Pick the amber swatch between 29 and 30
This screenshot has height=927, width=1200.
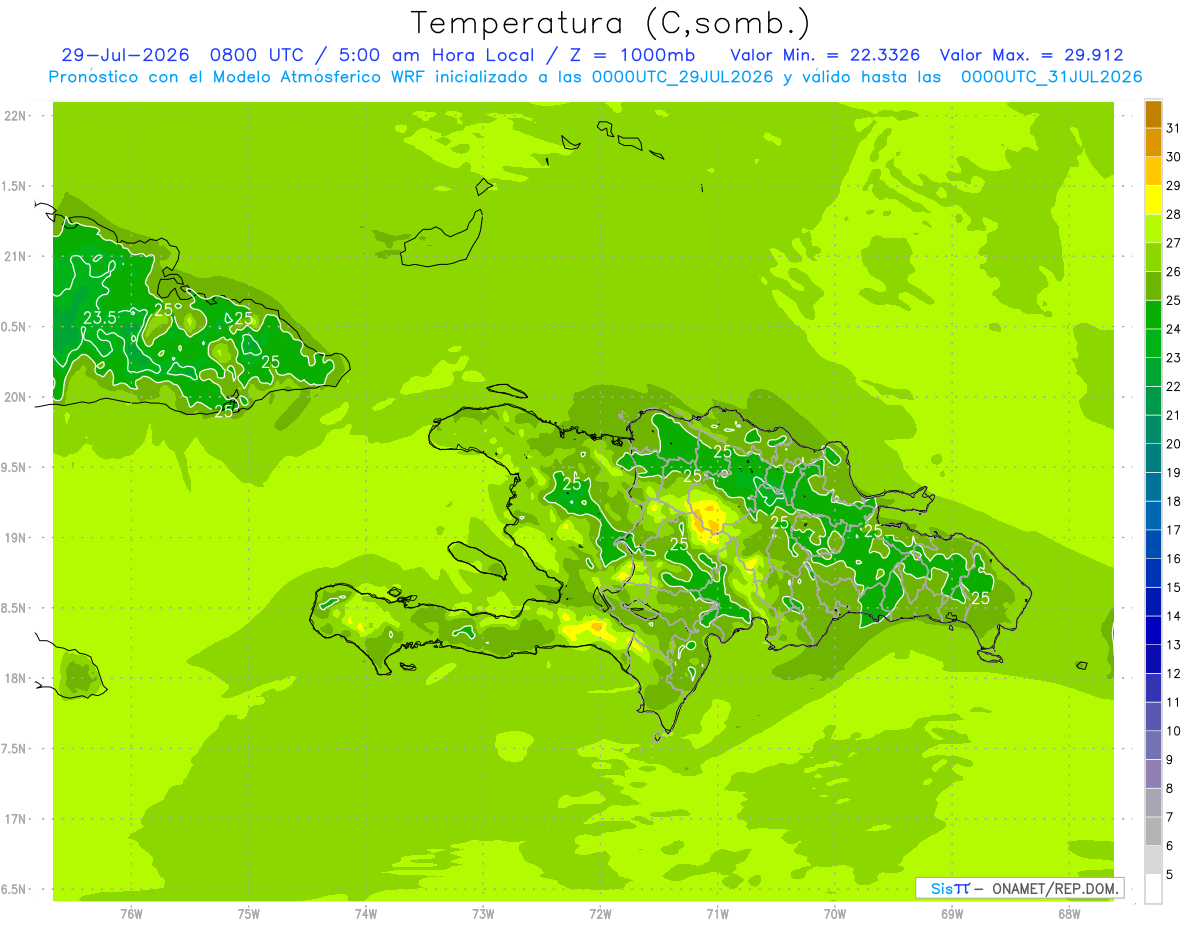pos(1153,171)
